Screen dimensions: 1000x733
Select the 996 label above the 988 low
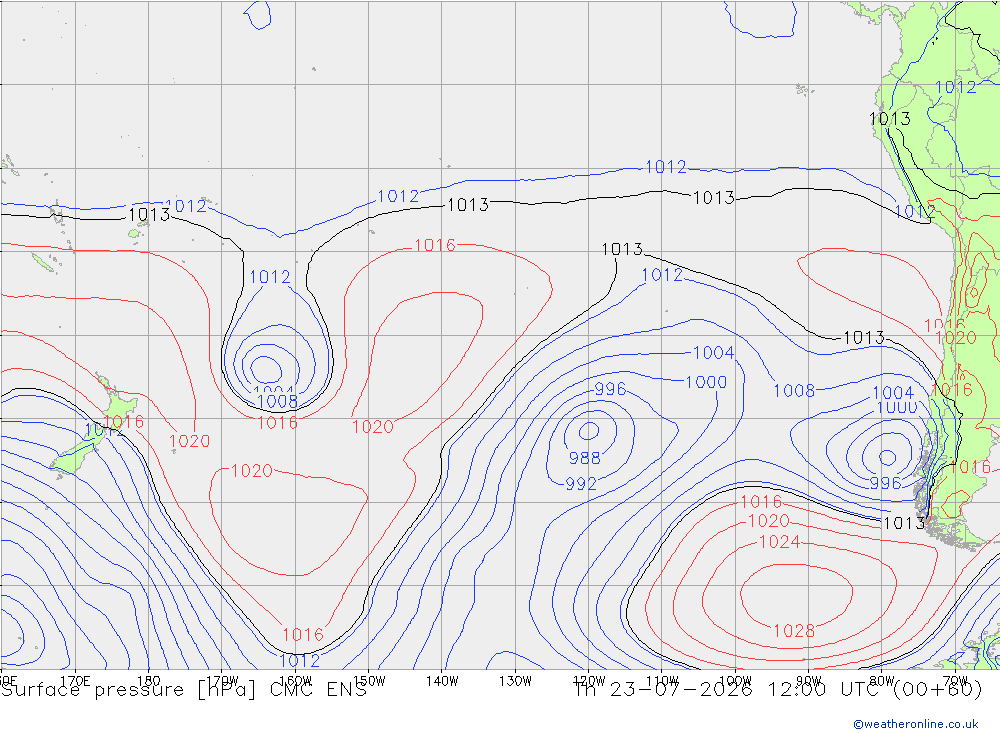point(610,389)
